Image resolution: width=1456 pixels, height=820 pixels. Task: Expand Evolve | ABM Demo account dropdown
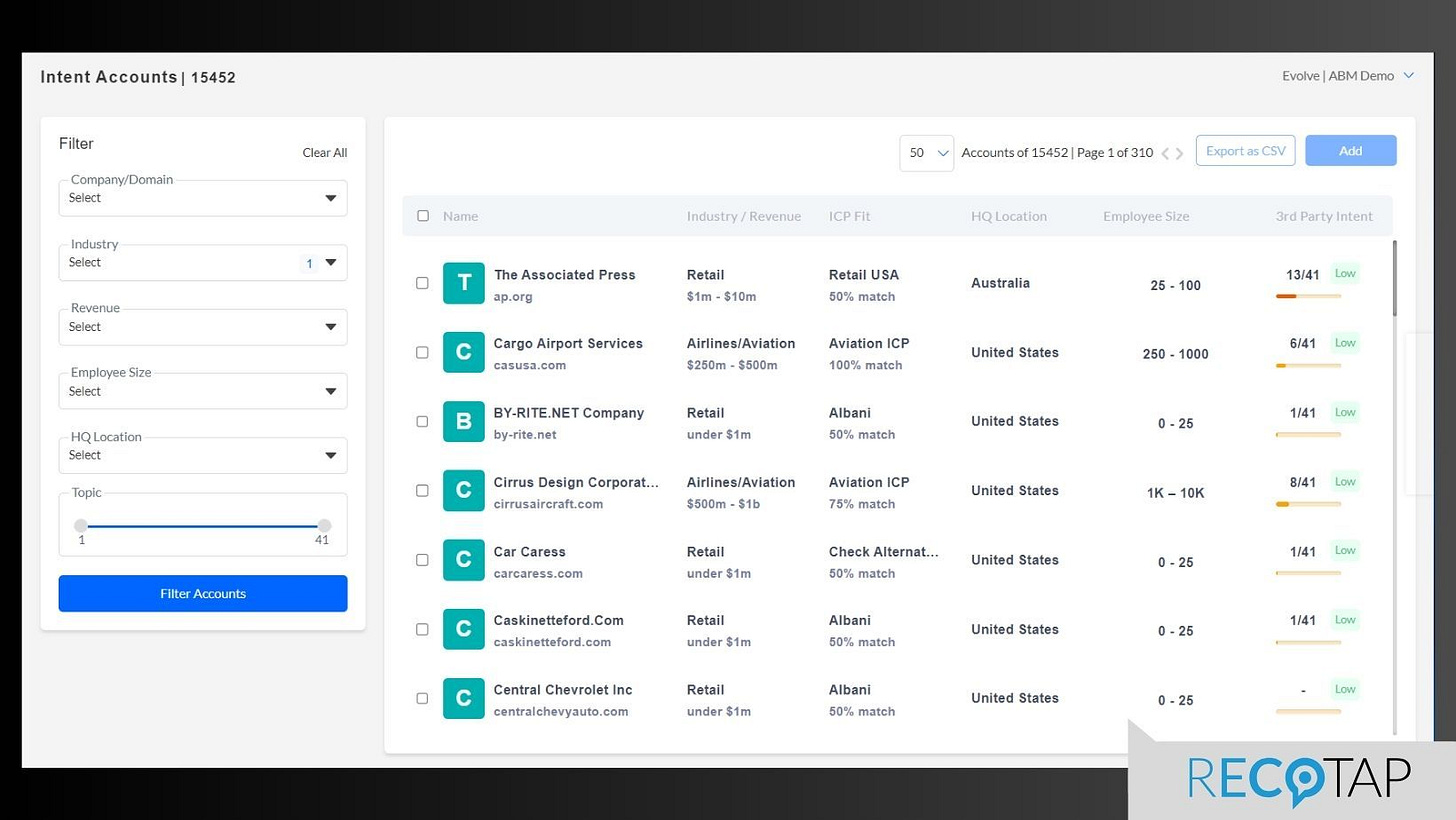point(1348,76)
